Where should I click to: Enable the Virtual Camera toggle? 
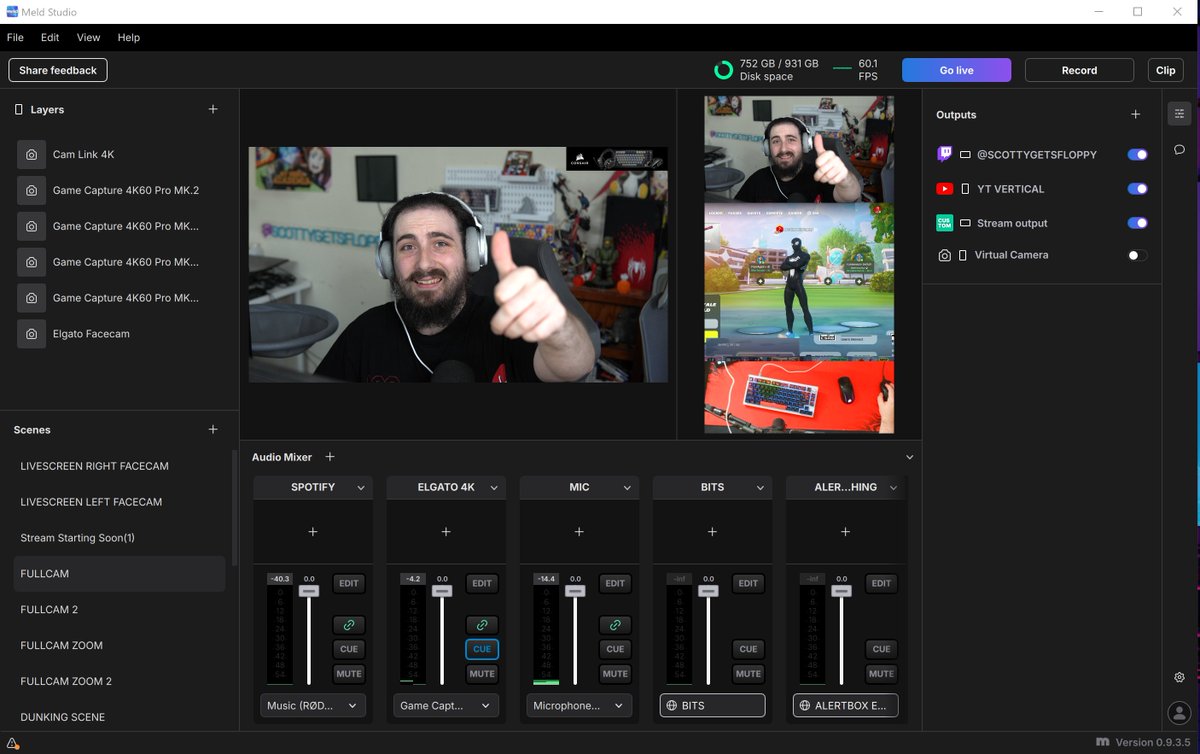click(1137, 255)
